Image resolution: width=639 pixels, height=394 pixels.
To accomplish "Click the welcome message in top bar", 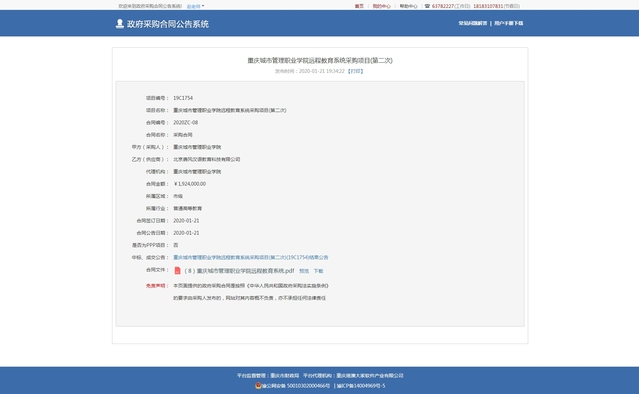I will click(150, 6).
